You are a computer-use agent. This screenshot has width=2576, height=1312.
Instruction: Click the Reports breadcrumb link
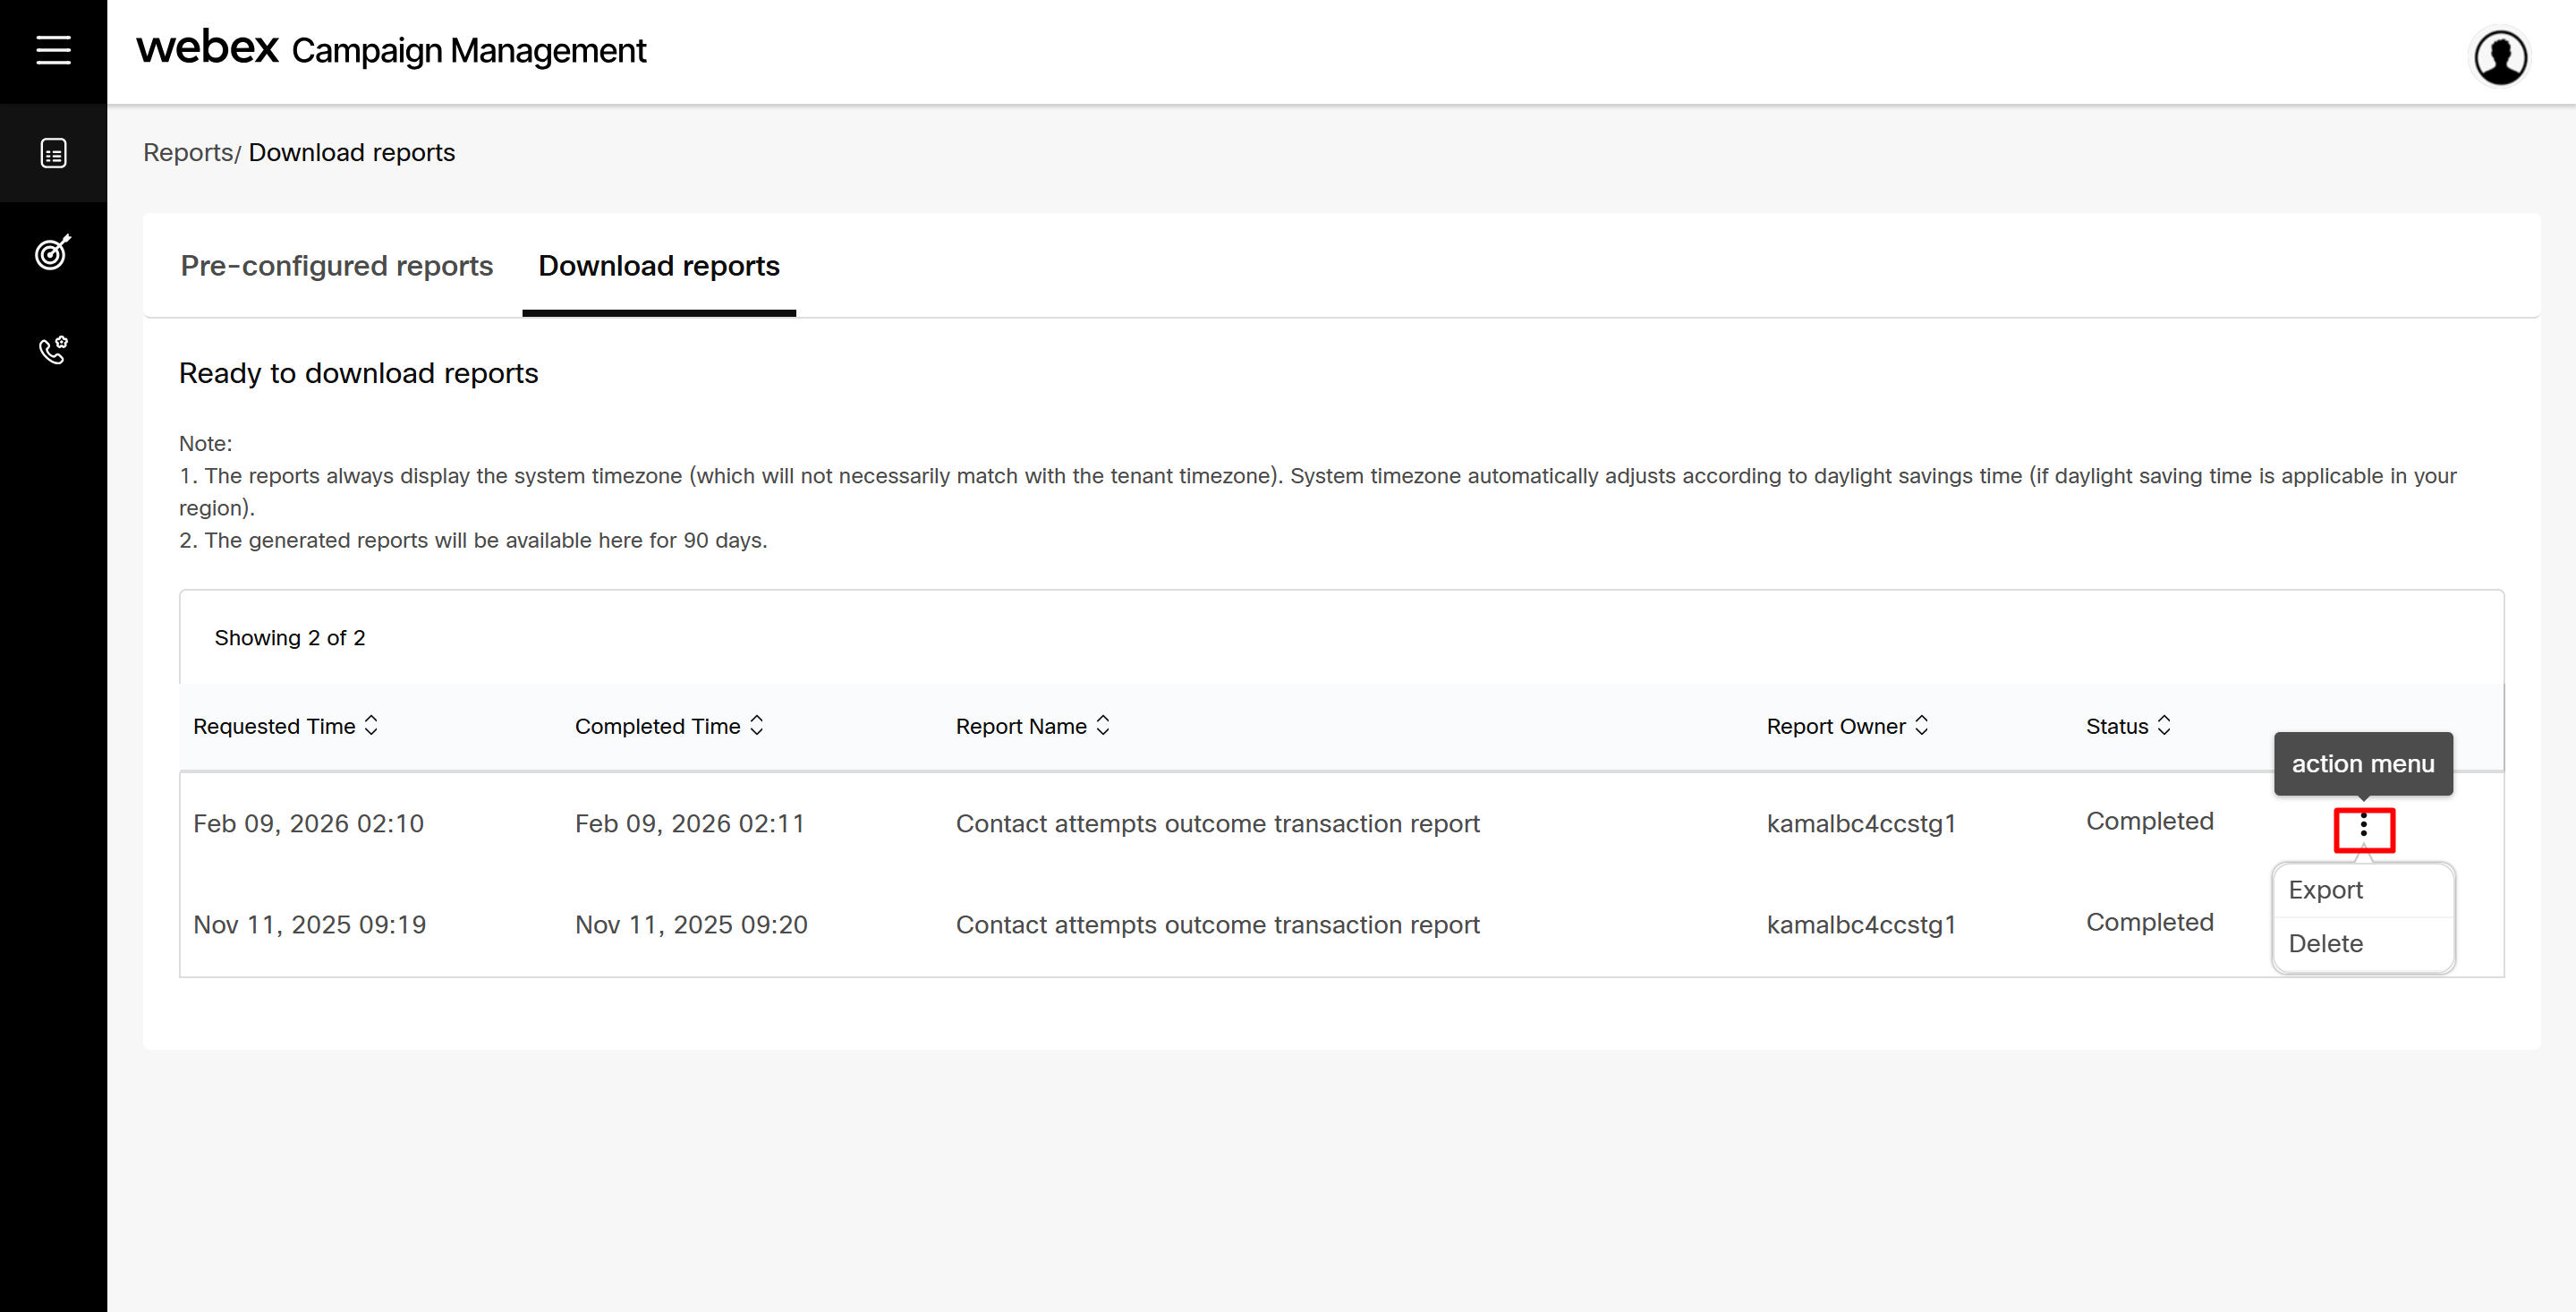pos(188,153)
